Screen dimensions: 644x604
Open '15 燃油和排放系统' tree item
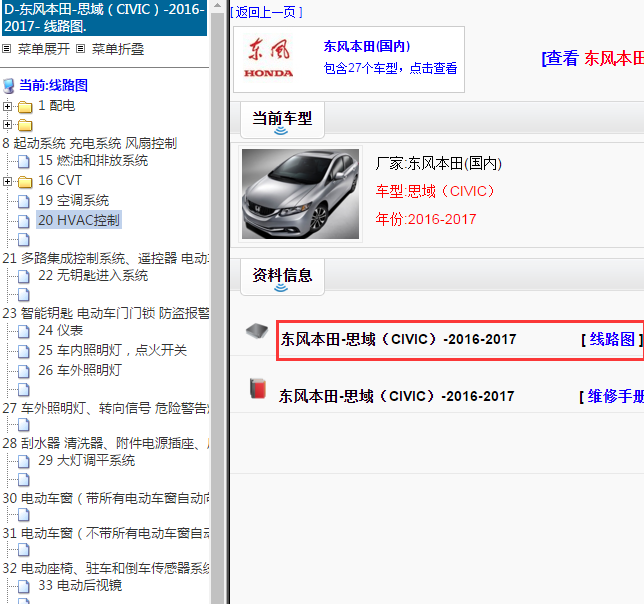click(93, 161)
